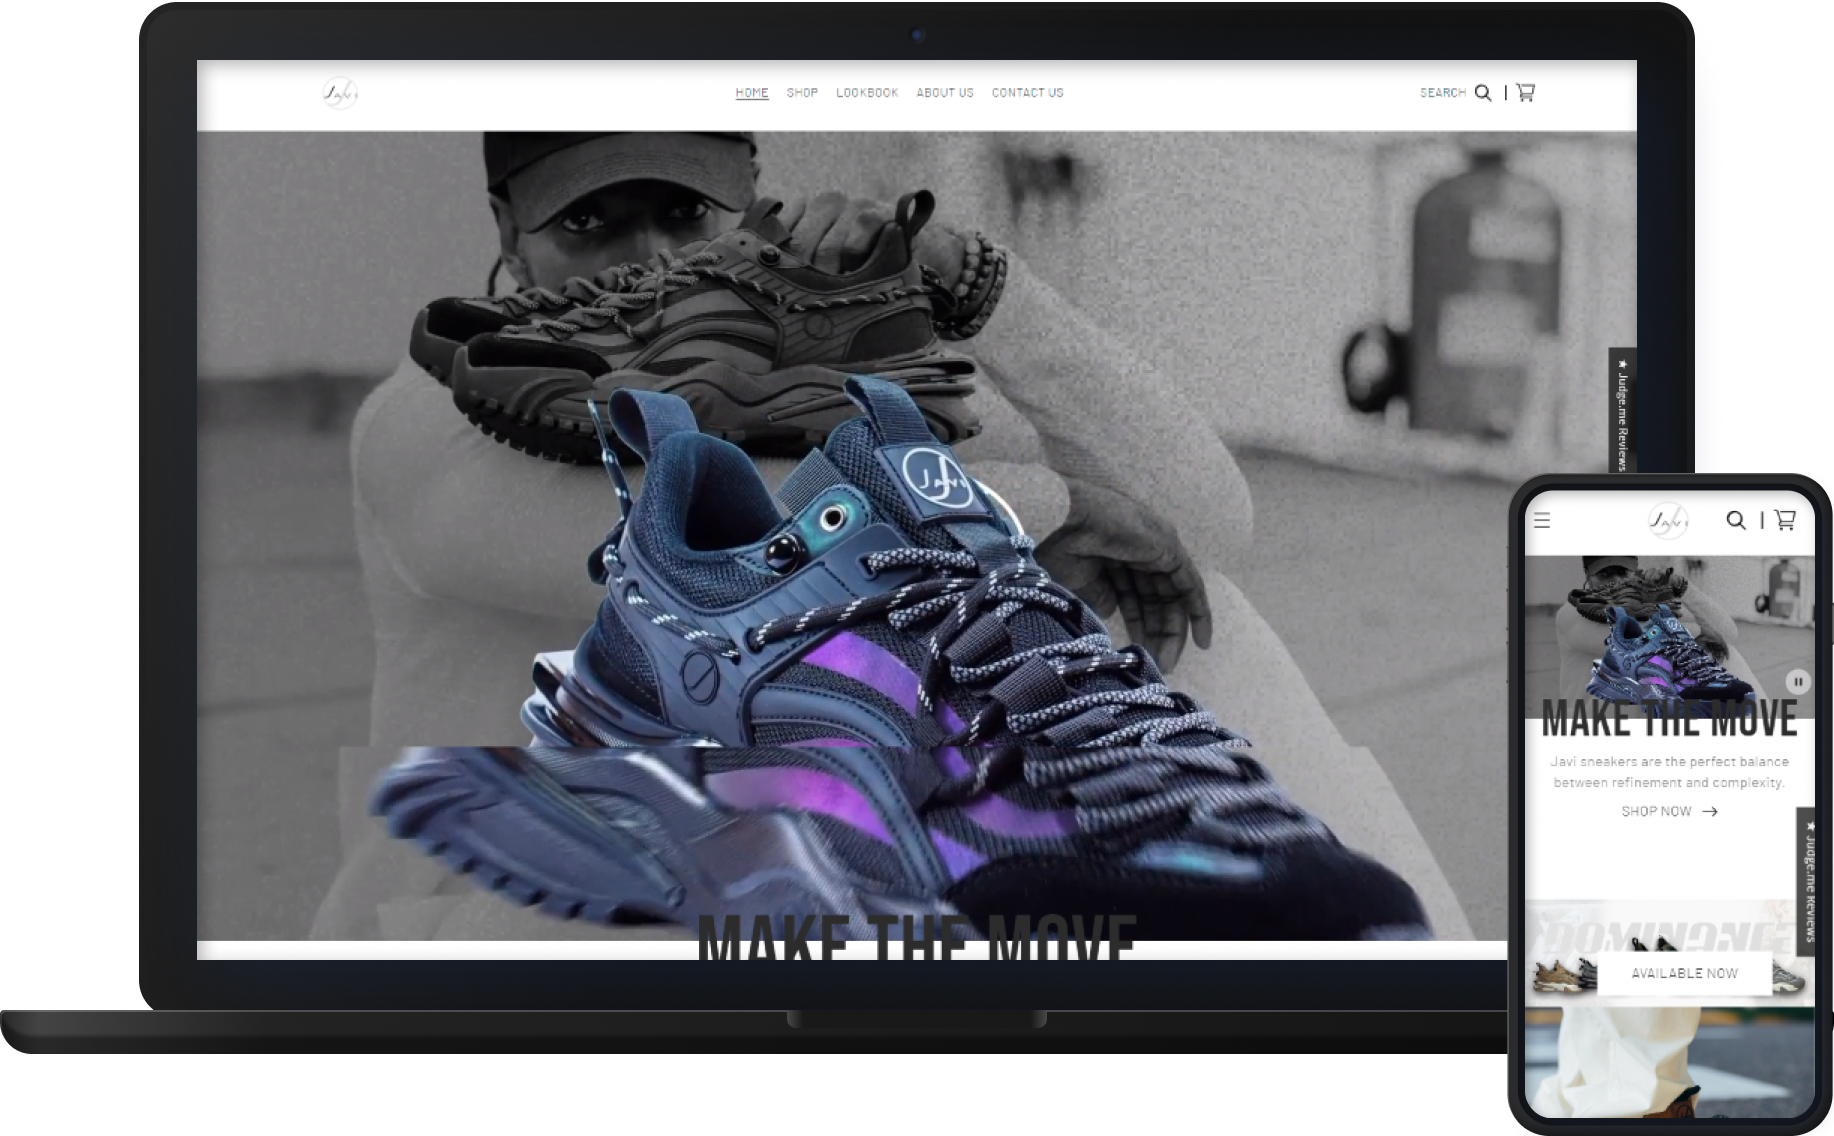Open the shopping cart on laptop site

point(1525,92)
